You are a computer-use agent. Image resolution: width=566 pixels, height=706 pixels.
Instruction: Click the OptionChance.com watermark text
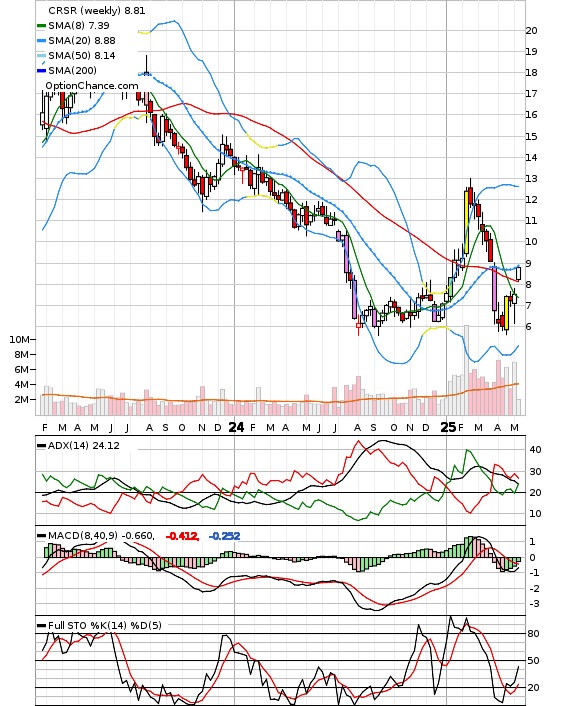tap(92, 86)
